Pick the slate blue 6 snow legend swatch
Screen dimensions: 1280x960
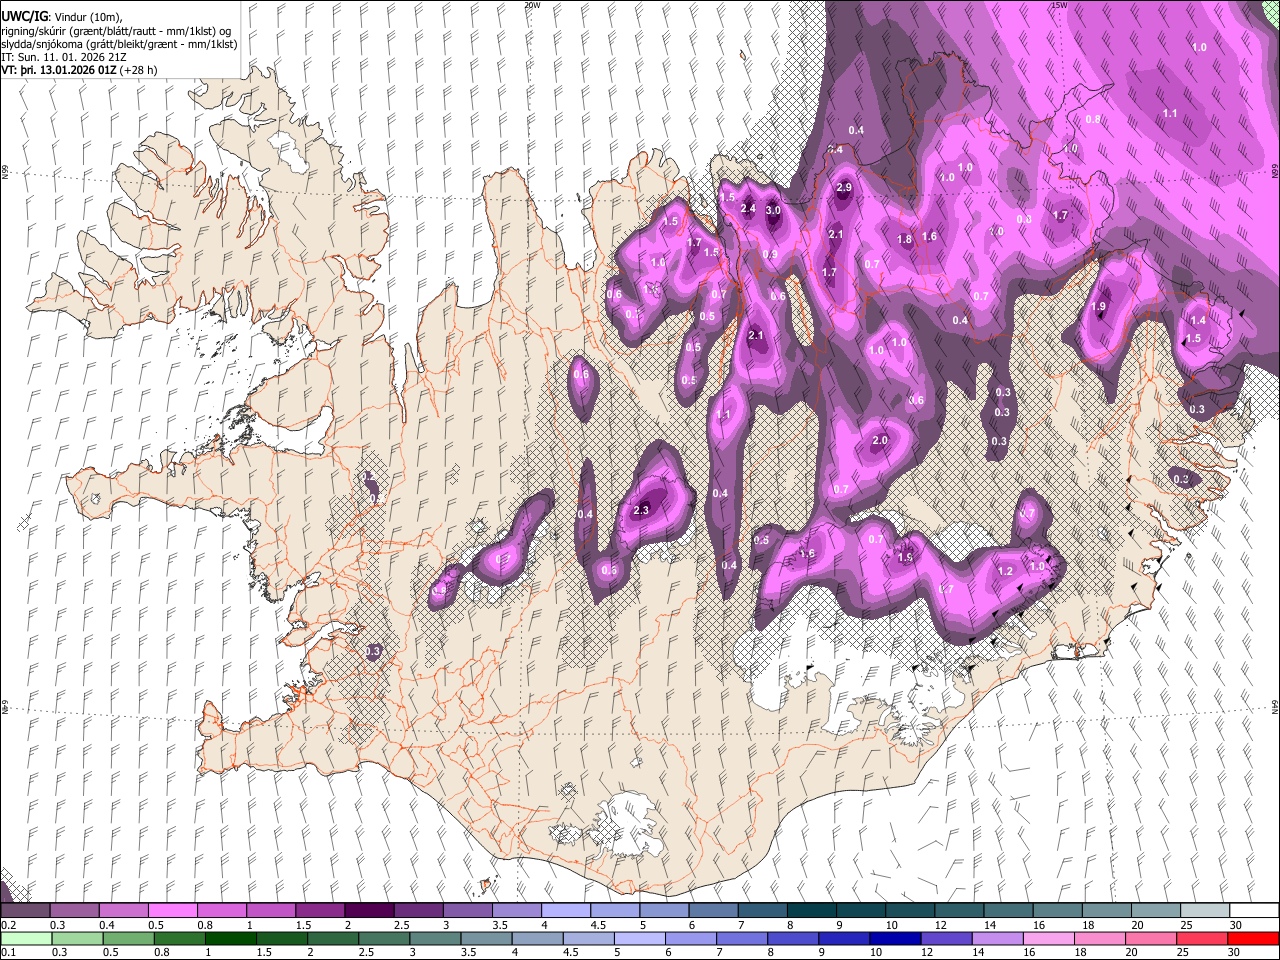click(x=713, y=911)
